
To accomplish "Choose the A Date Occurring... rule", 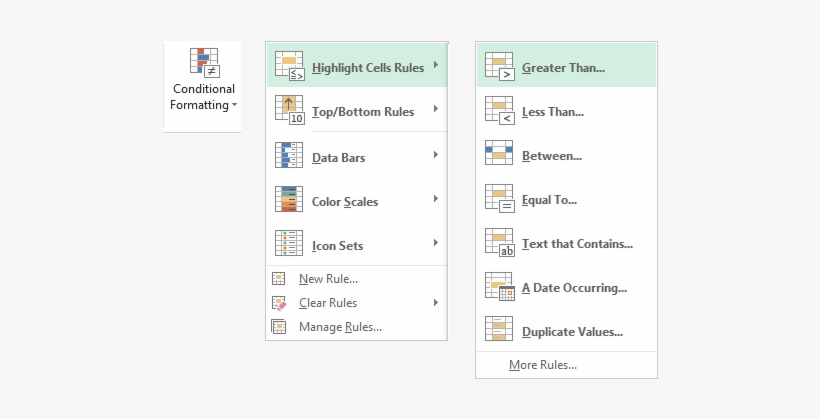I will pyautogui.click(x=566, y=287).
